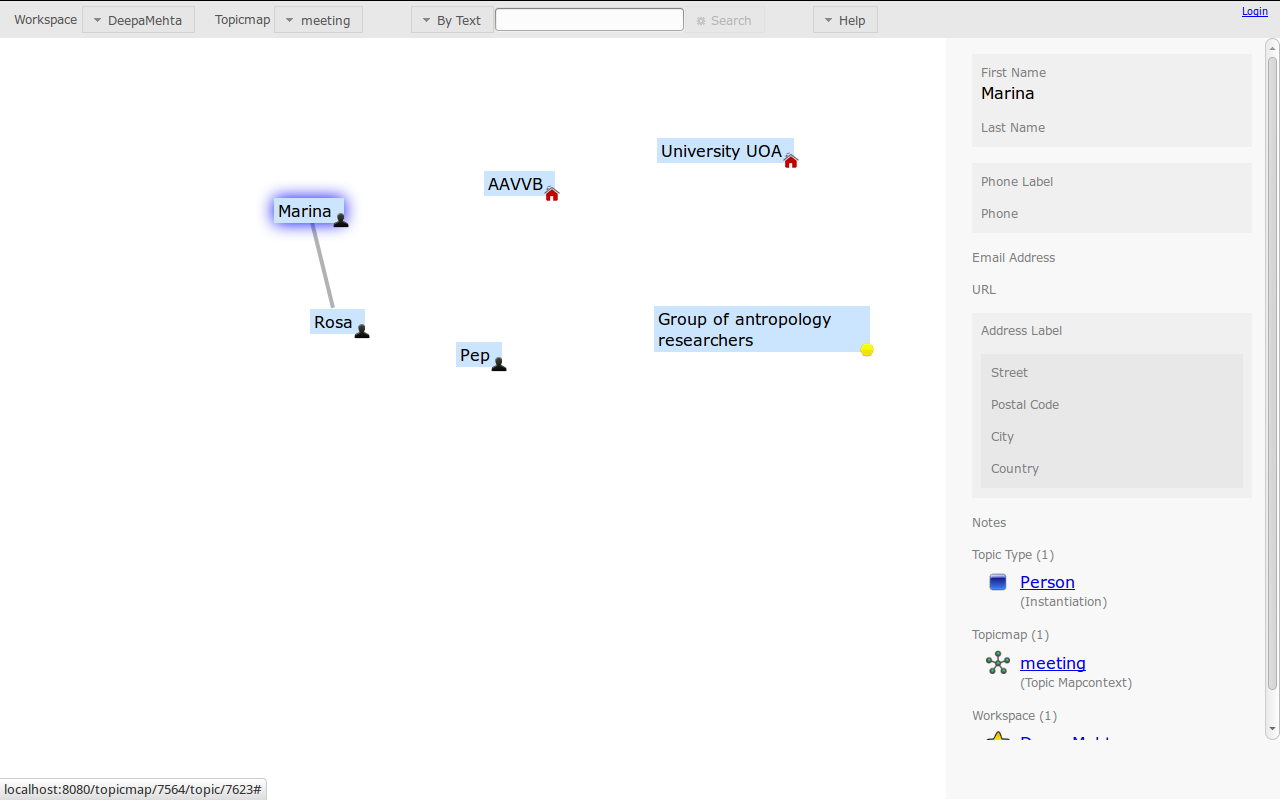
Task: Click the URL field label
Action: [984, 290]
